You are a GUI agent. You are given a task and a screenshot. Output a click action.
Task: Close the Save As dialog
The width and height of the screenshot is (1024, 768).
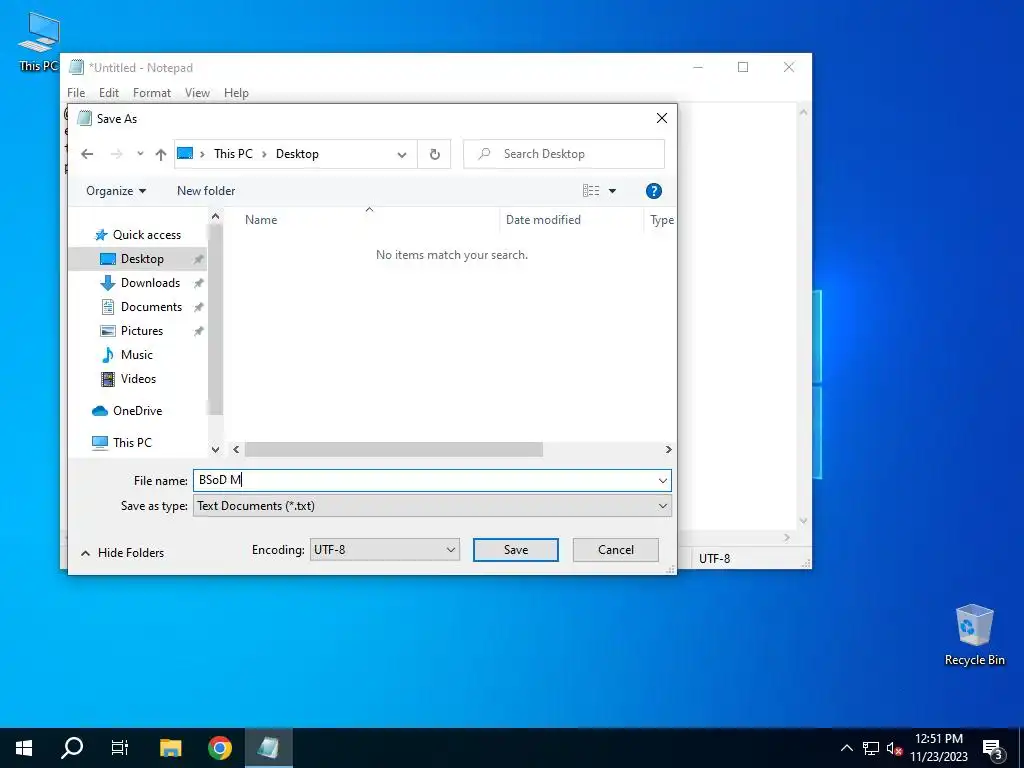click(x=662, y=118)
